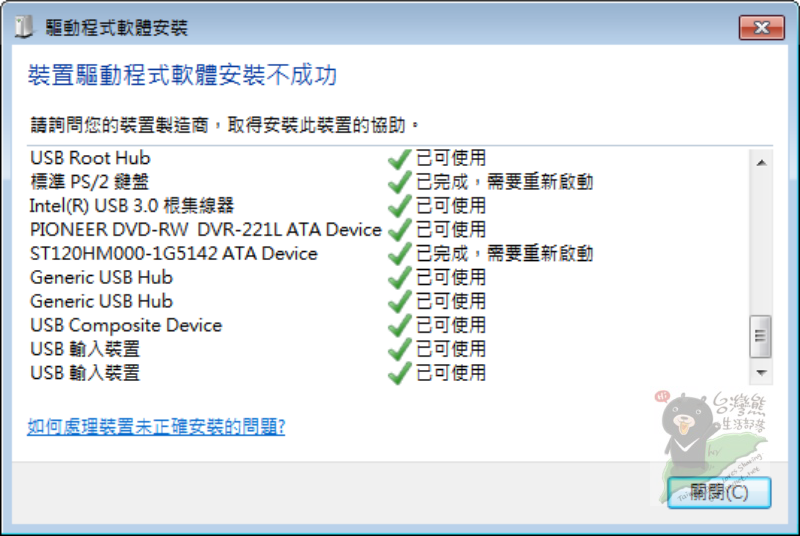The height and width of the screenshot is (536, 800).
Task: Select the USB Root Hub entry
Action: click(x=90, y=158)
